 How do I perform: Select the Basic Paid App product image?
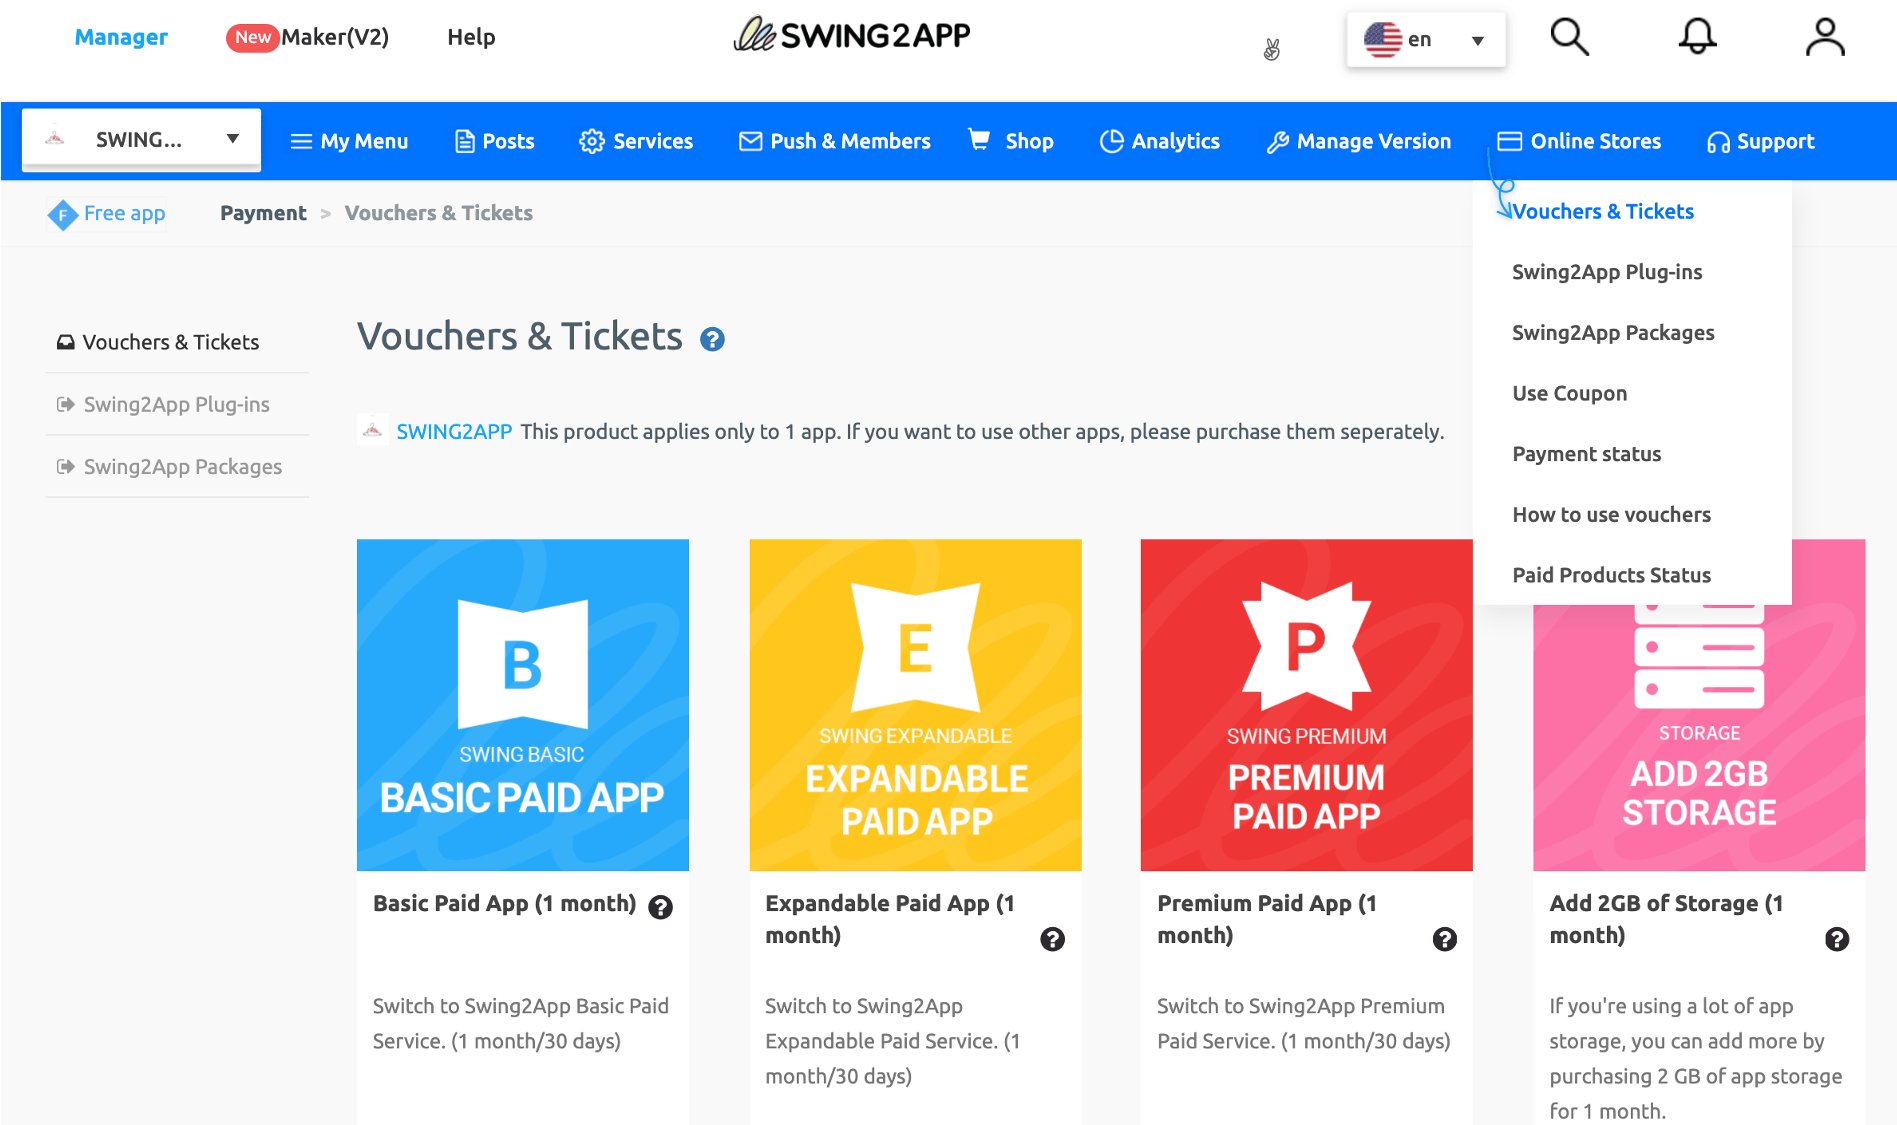(522, 705)
